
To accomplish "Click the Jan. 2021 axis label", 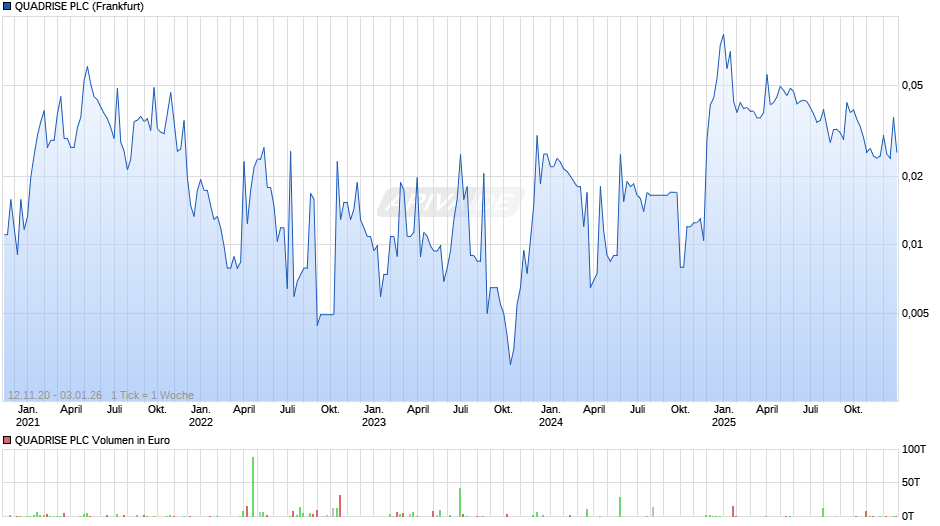I will click(28, 416).
